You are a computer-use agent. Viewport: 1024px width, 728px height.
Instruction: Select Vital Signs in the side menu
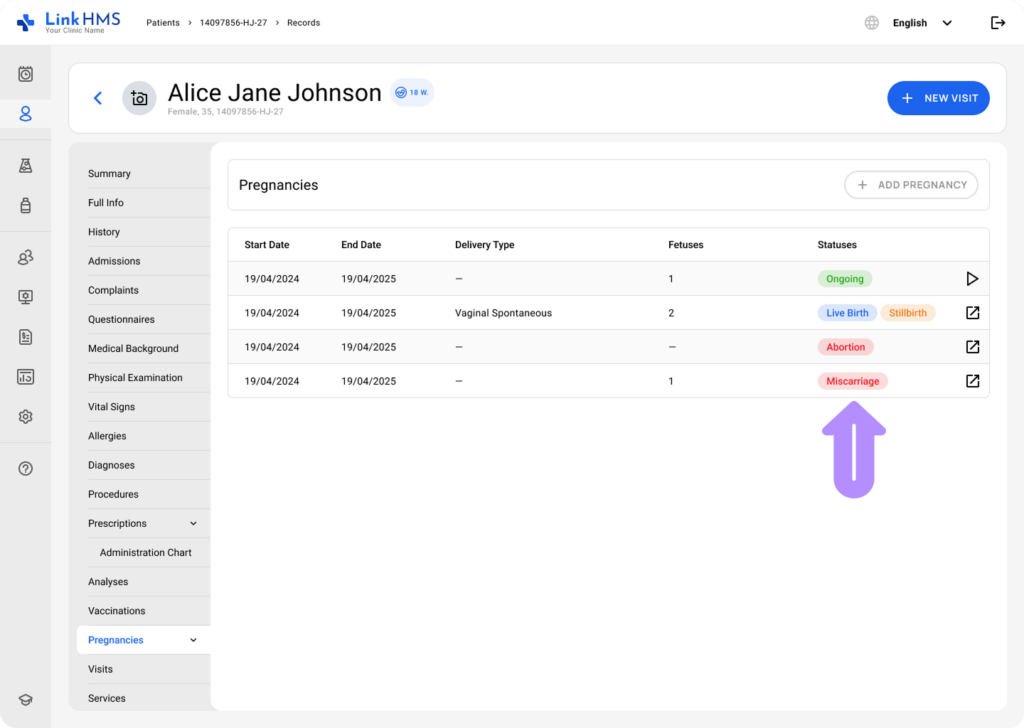(111, 407)
